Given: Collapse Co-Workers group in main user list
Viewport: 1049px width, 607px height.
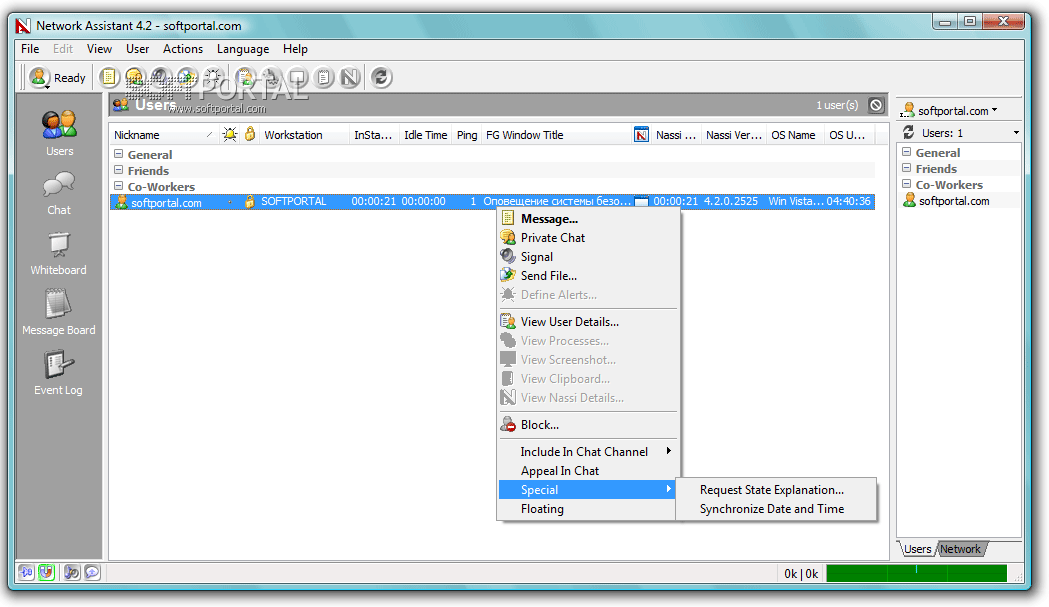Looking at the screenshot, I should pyautogui.click(x=118, y=186).
